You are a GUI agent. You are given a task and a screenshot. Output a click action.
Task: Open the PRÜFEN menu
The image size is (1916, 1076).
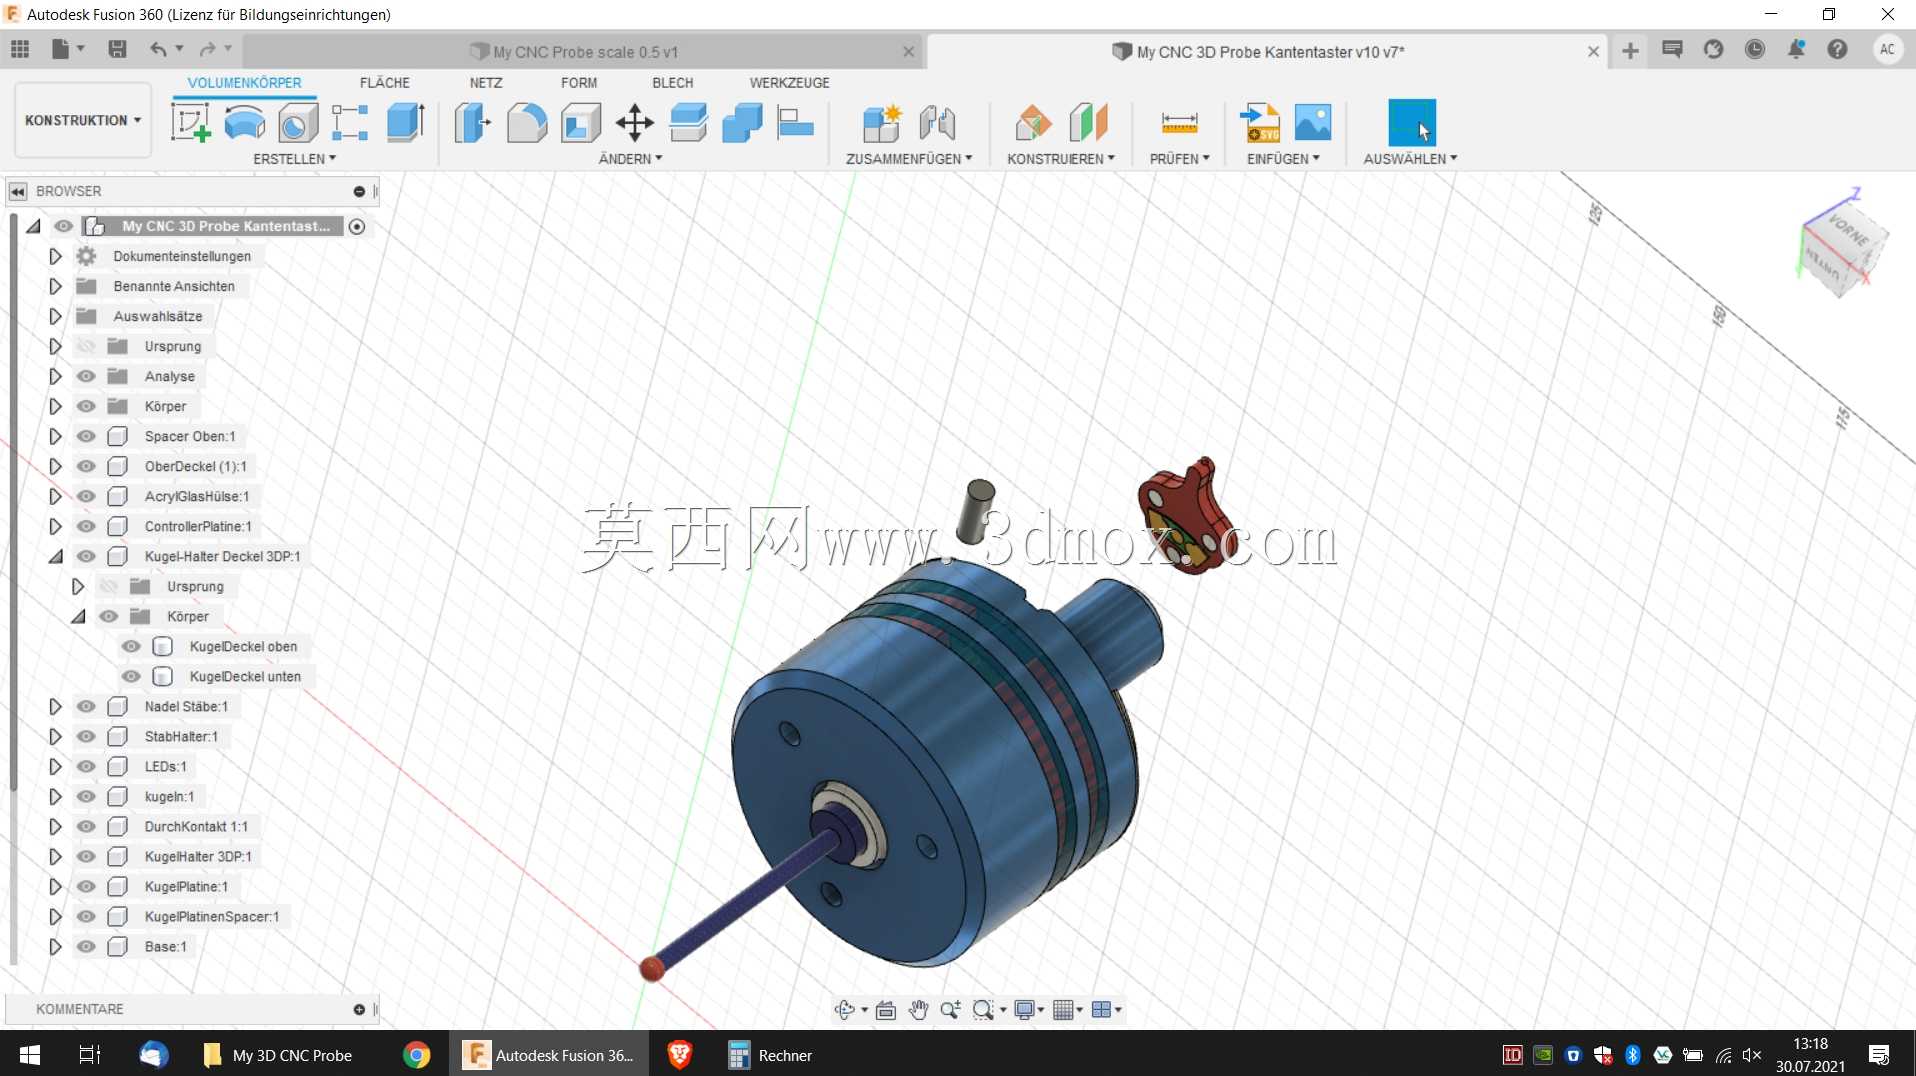1180,159
